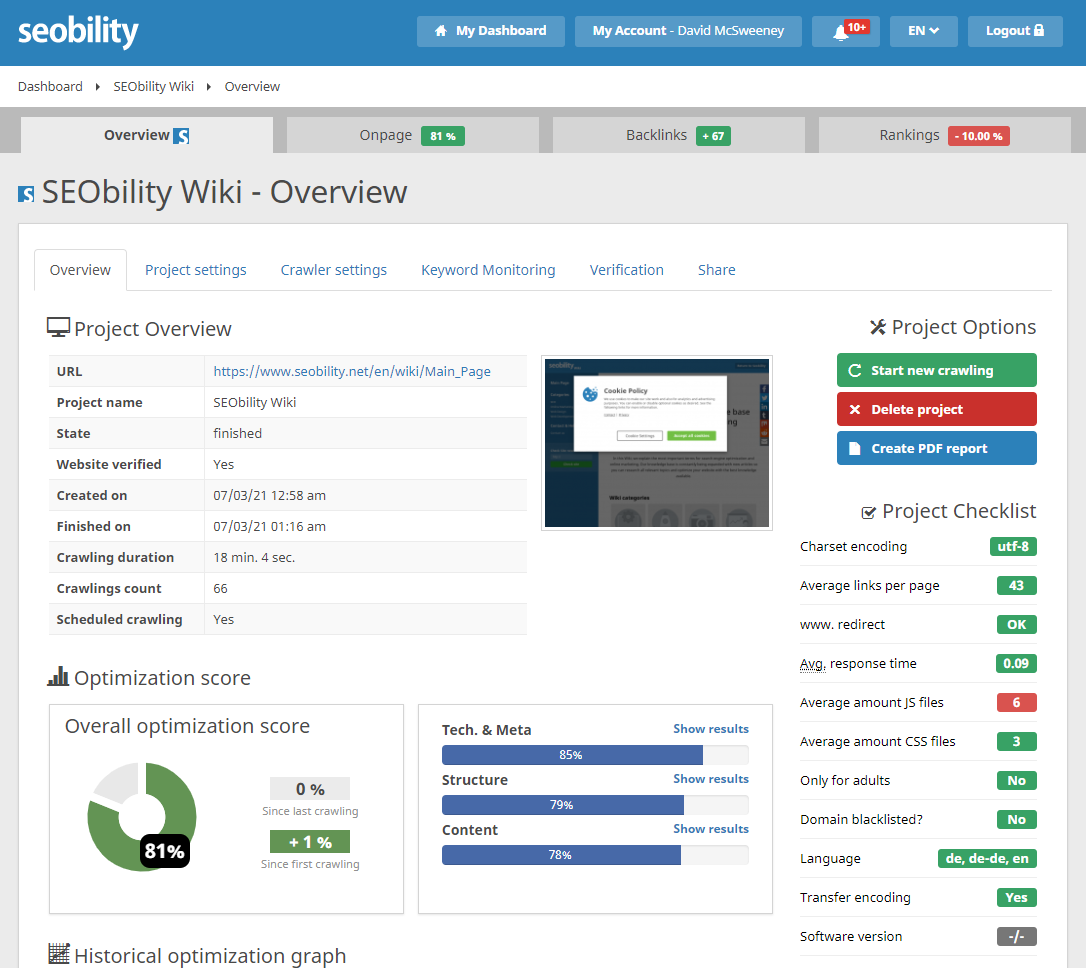Click the website screenshot thumbnail
The width and height of the screenshot is (1086, 968).
[656, 441]
